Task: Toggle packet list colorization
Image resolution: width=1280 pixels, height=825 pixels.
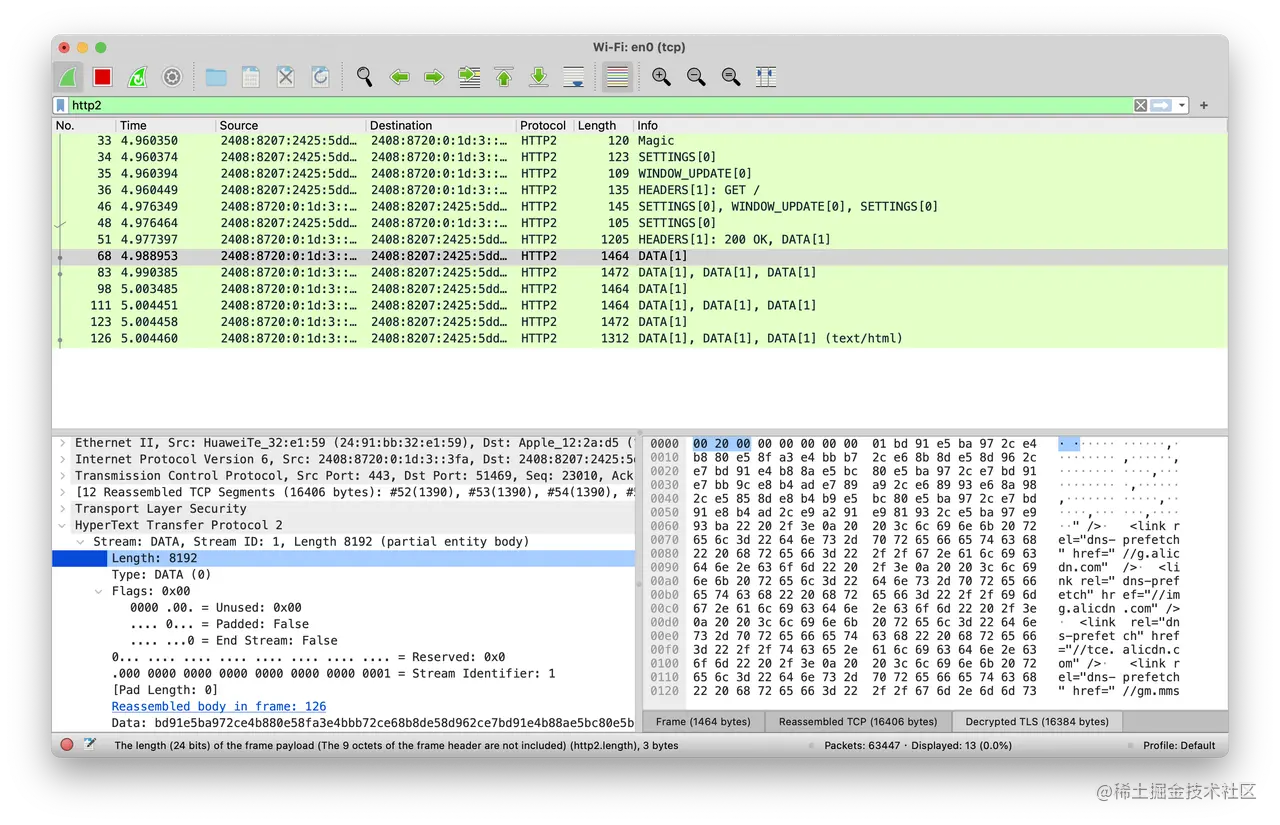Action: pyautogui.click(x=617, y=77)
